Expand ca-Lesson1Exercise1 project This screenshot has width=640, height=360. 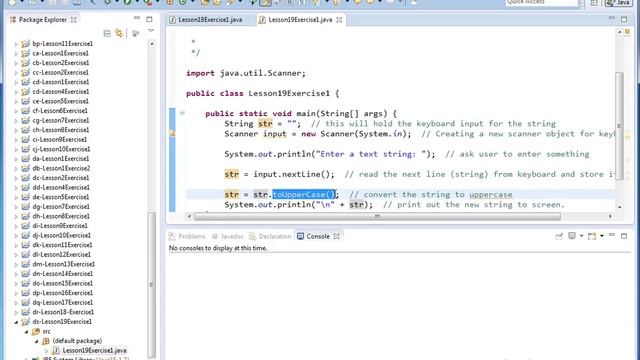pos(16,53)
